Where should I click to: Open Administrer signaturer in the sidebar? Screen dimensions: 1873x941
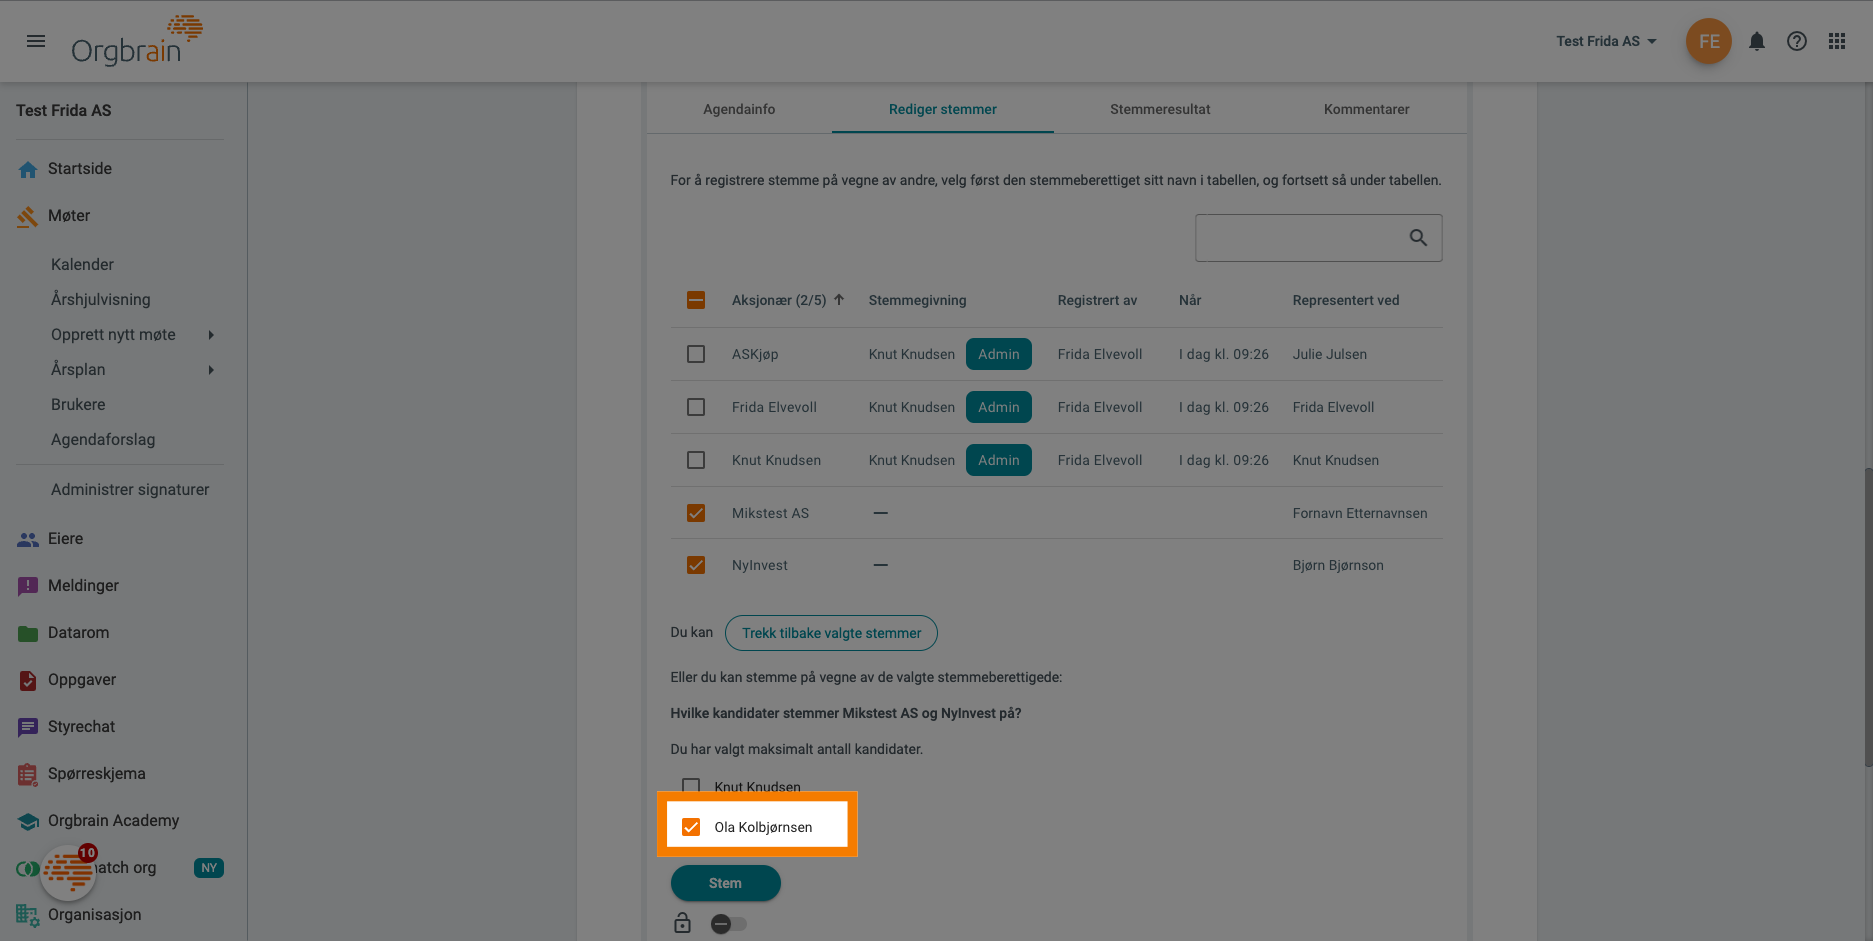[130, 490]
